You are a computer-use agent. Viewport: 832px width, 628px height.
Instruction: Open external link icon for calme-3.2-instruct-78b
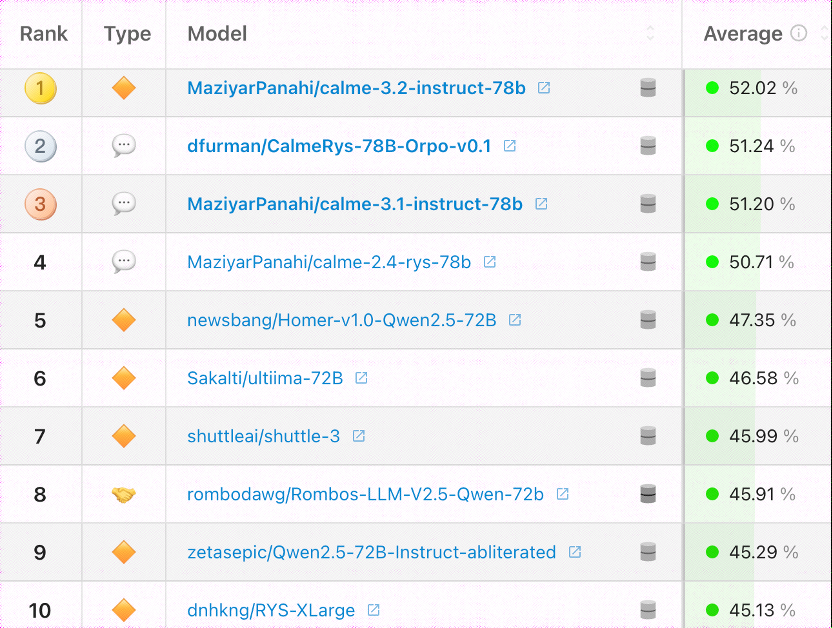coord(544,88)
